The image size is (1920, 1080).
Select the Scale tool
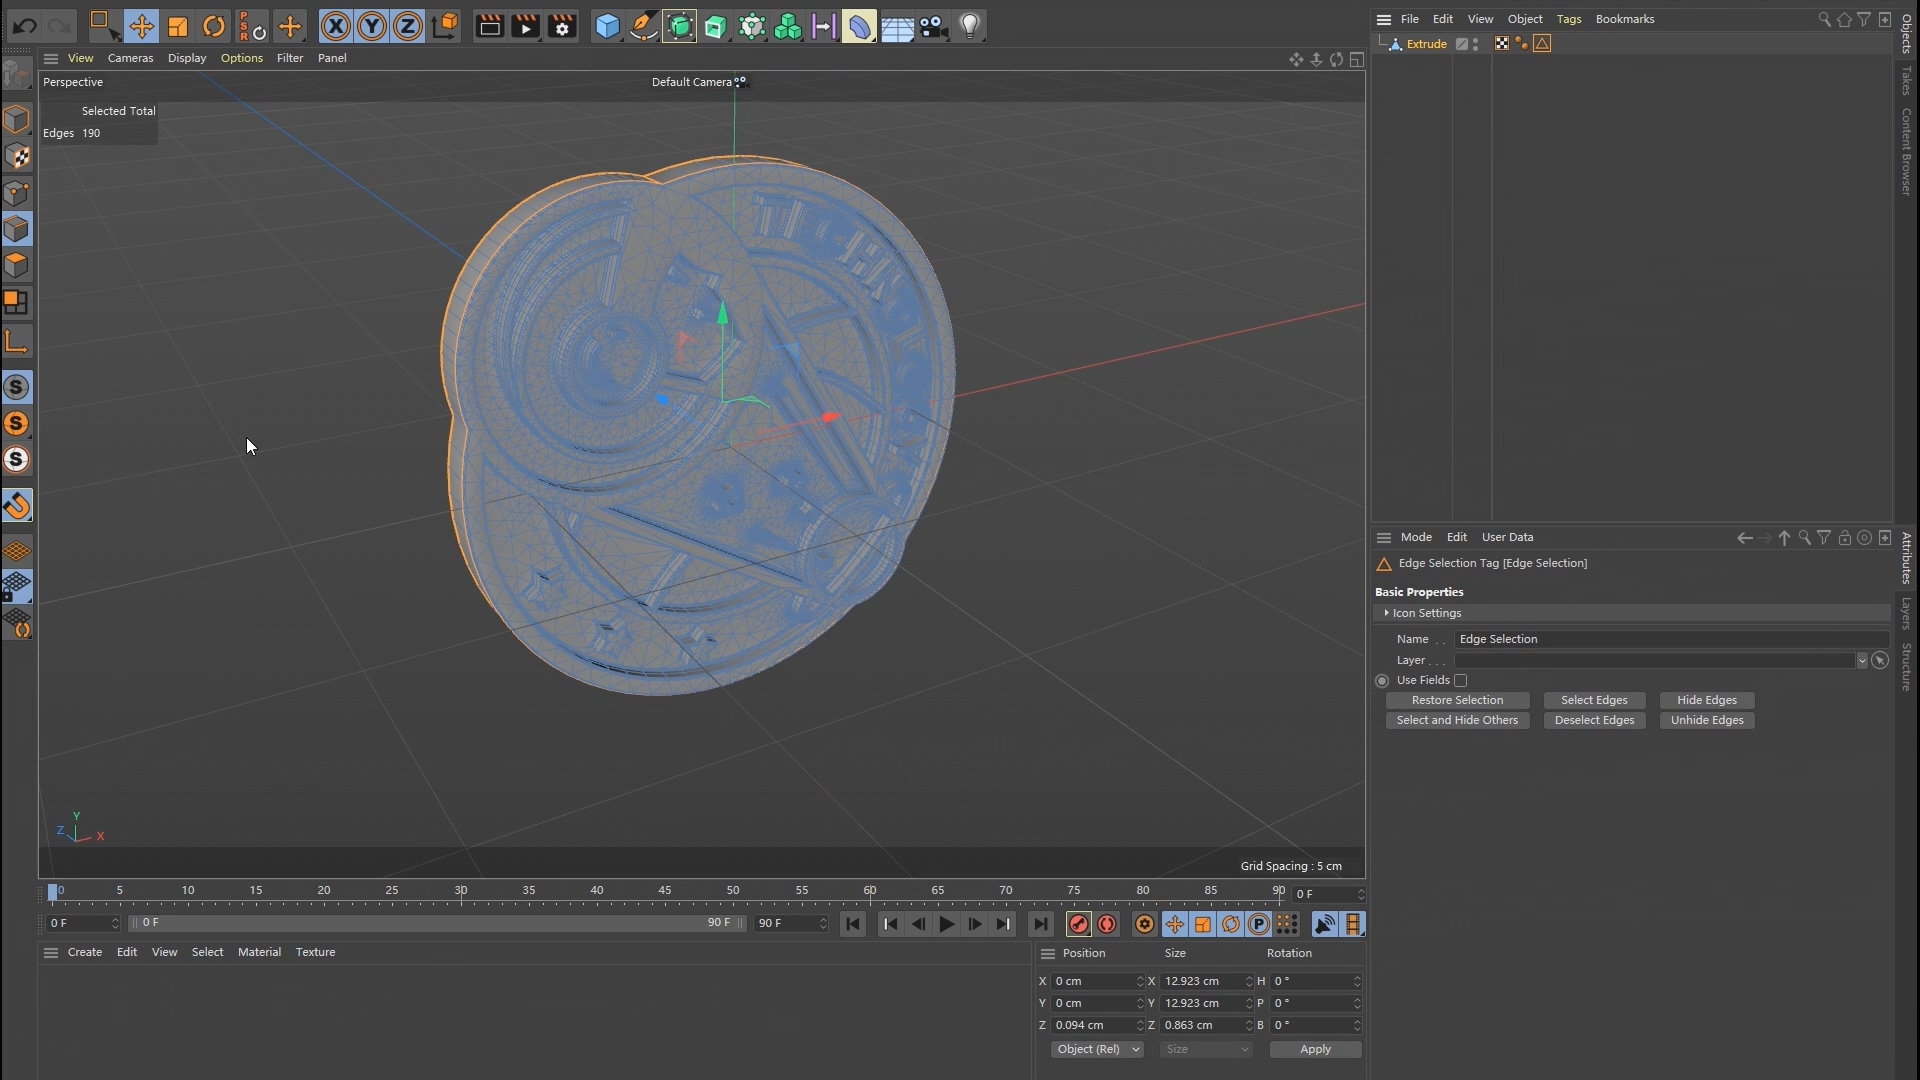[x=178, y=27]
